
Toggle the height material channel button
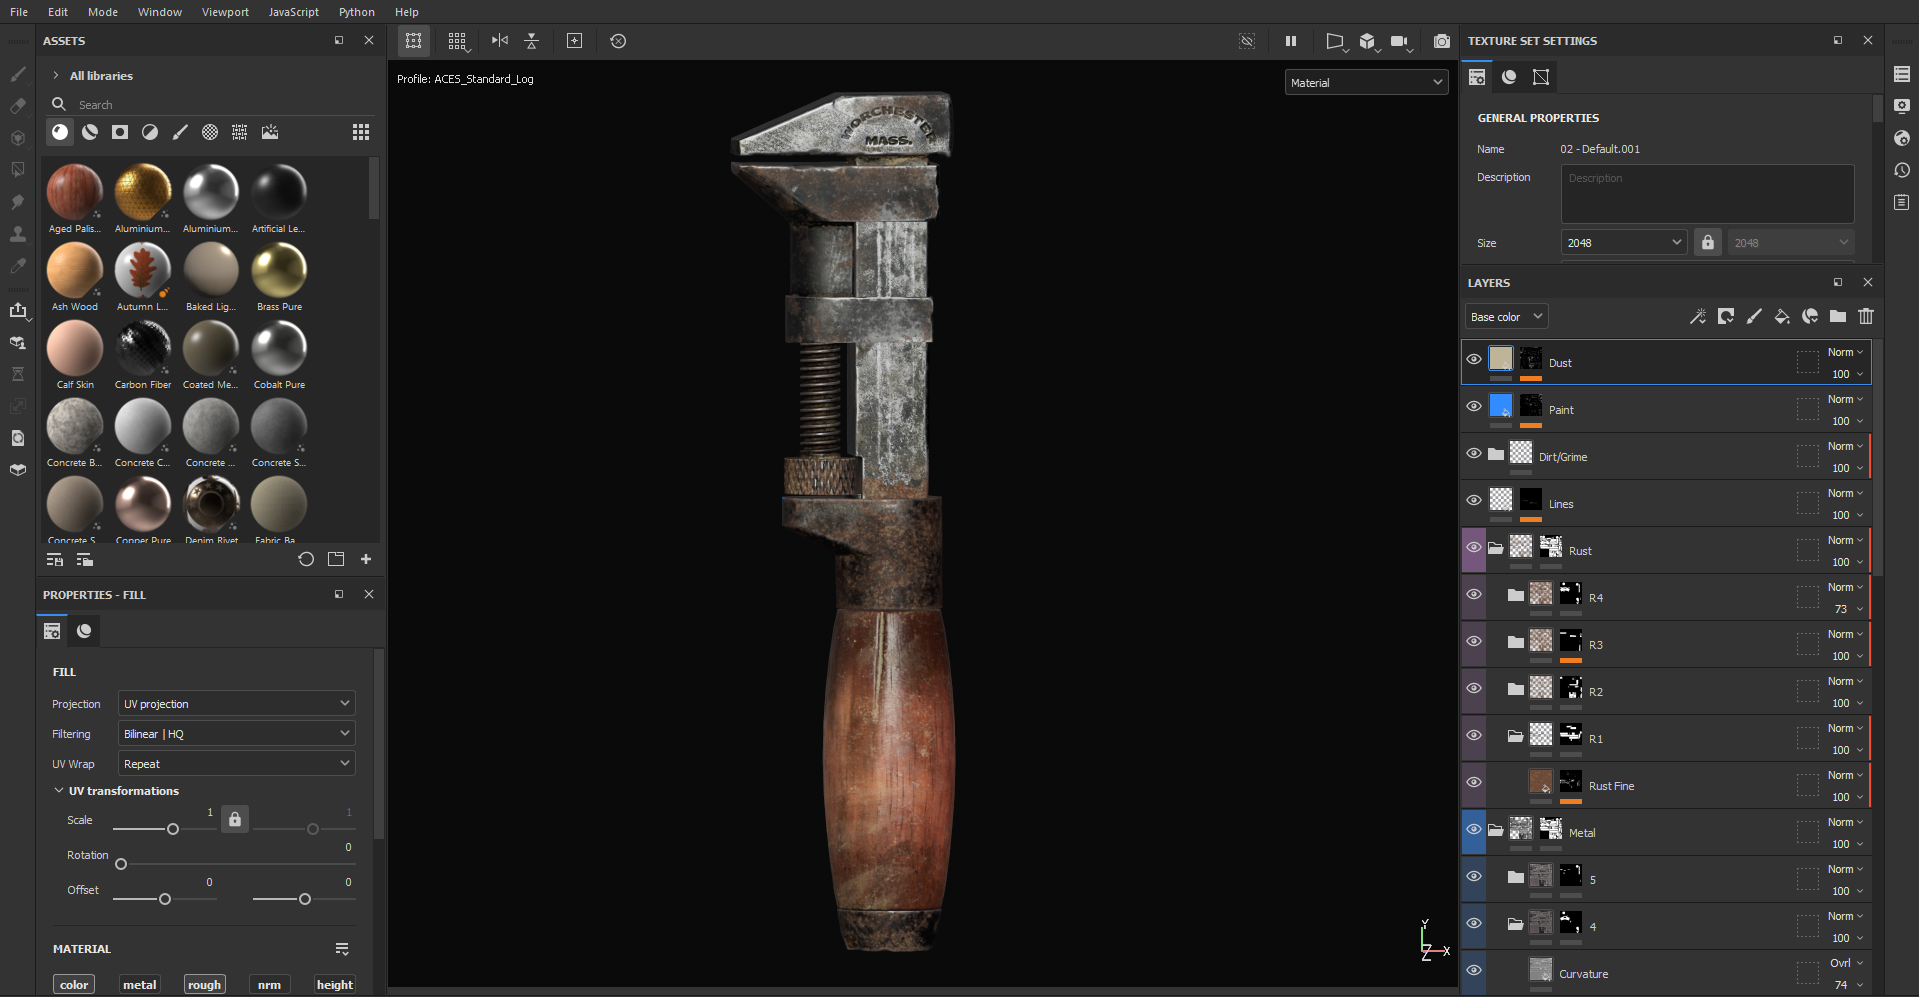(335, 985)
